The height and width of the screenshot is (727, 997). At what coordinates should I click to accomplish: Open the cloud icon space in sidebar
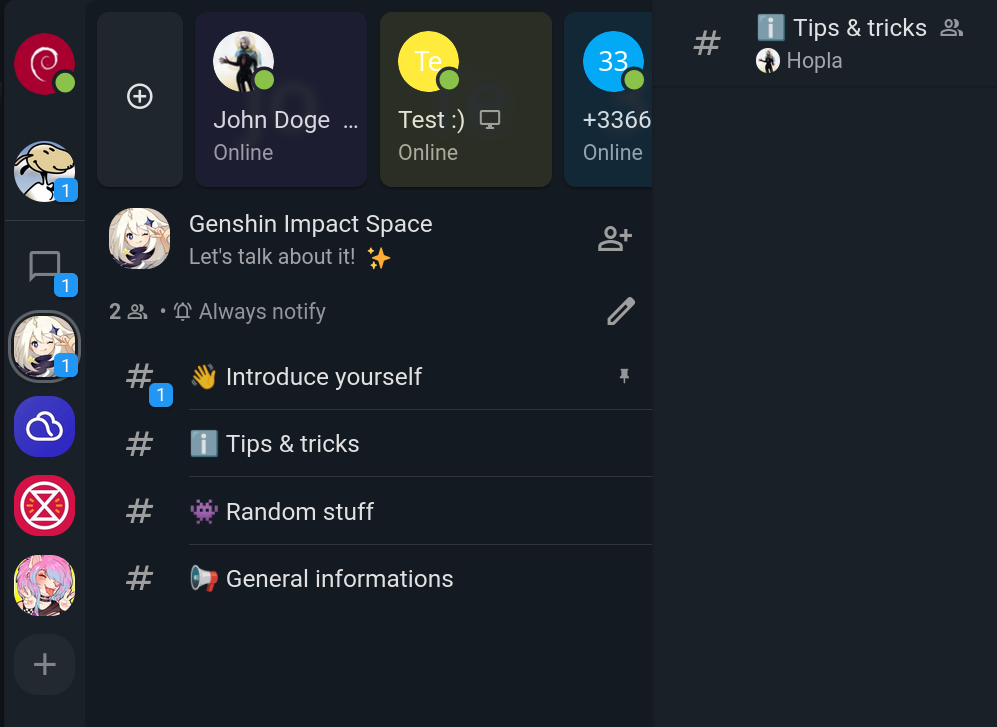45,427
